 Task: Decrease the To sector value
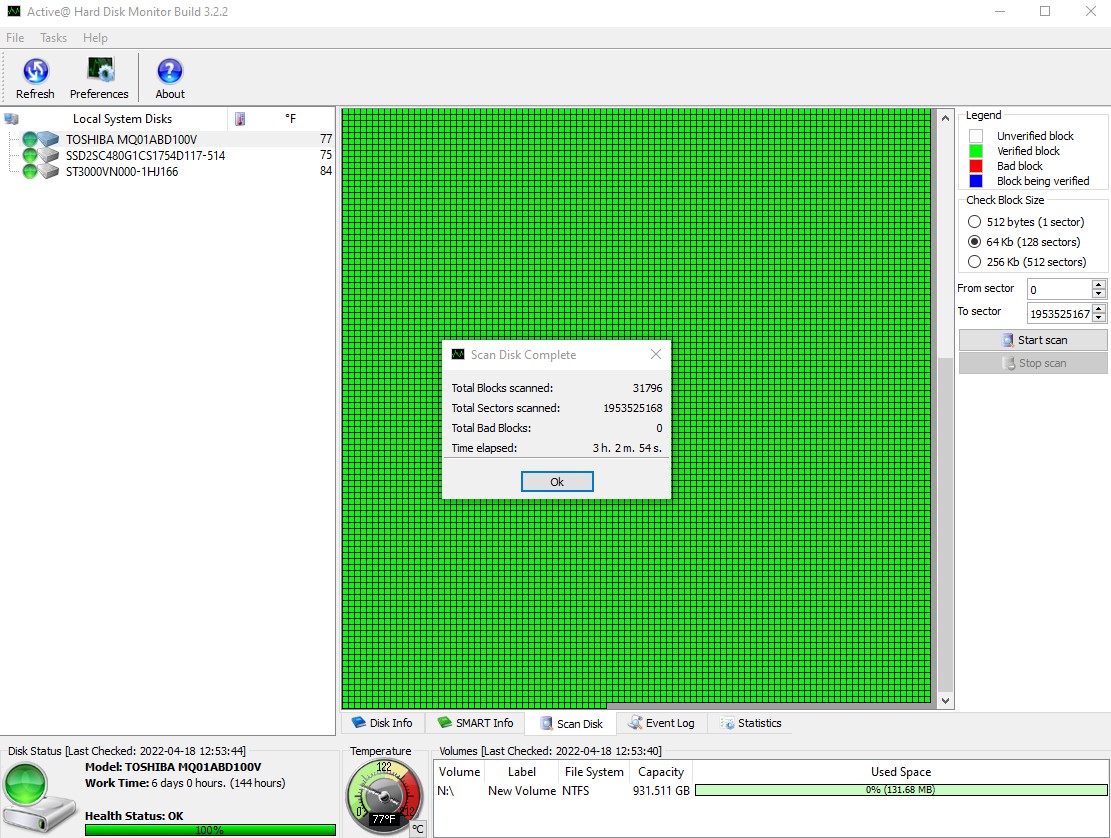coord(1099,318)
